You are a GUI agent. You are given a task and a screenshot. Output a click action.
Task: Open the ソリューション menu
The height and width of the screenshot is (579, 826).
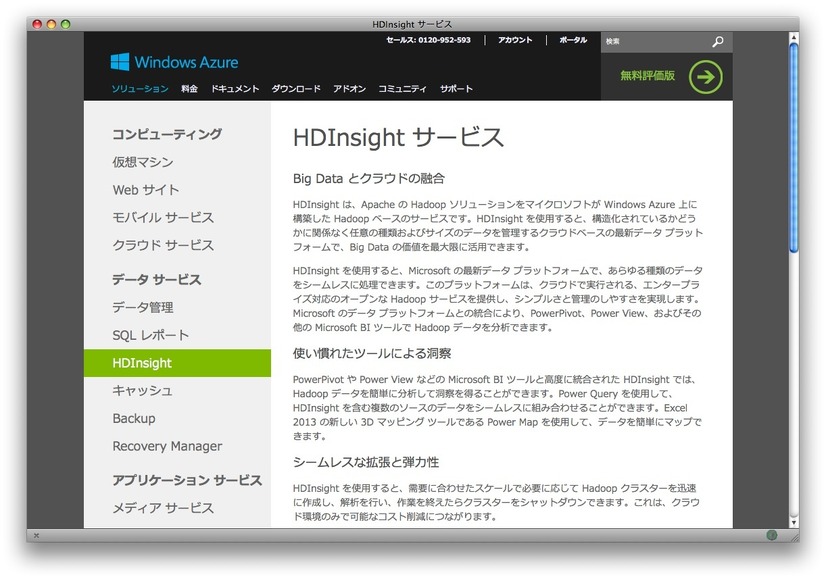(140, 89)
